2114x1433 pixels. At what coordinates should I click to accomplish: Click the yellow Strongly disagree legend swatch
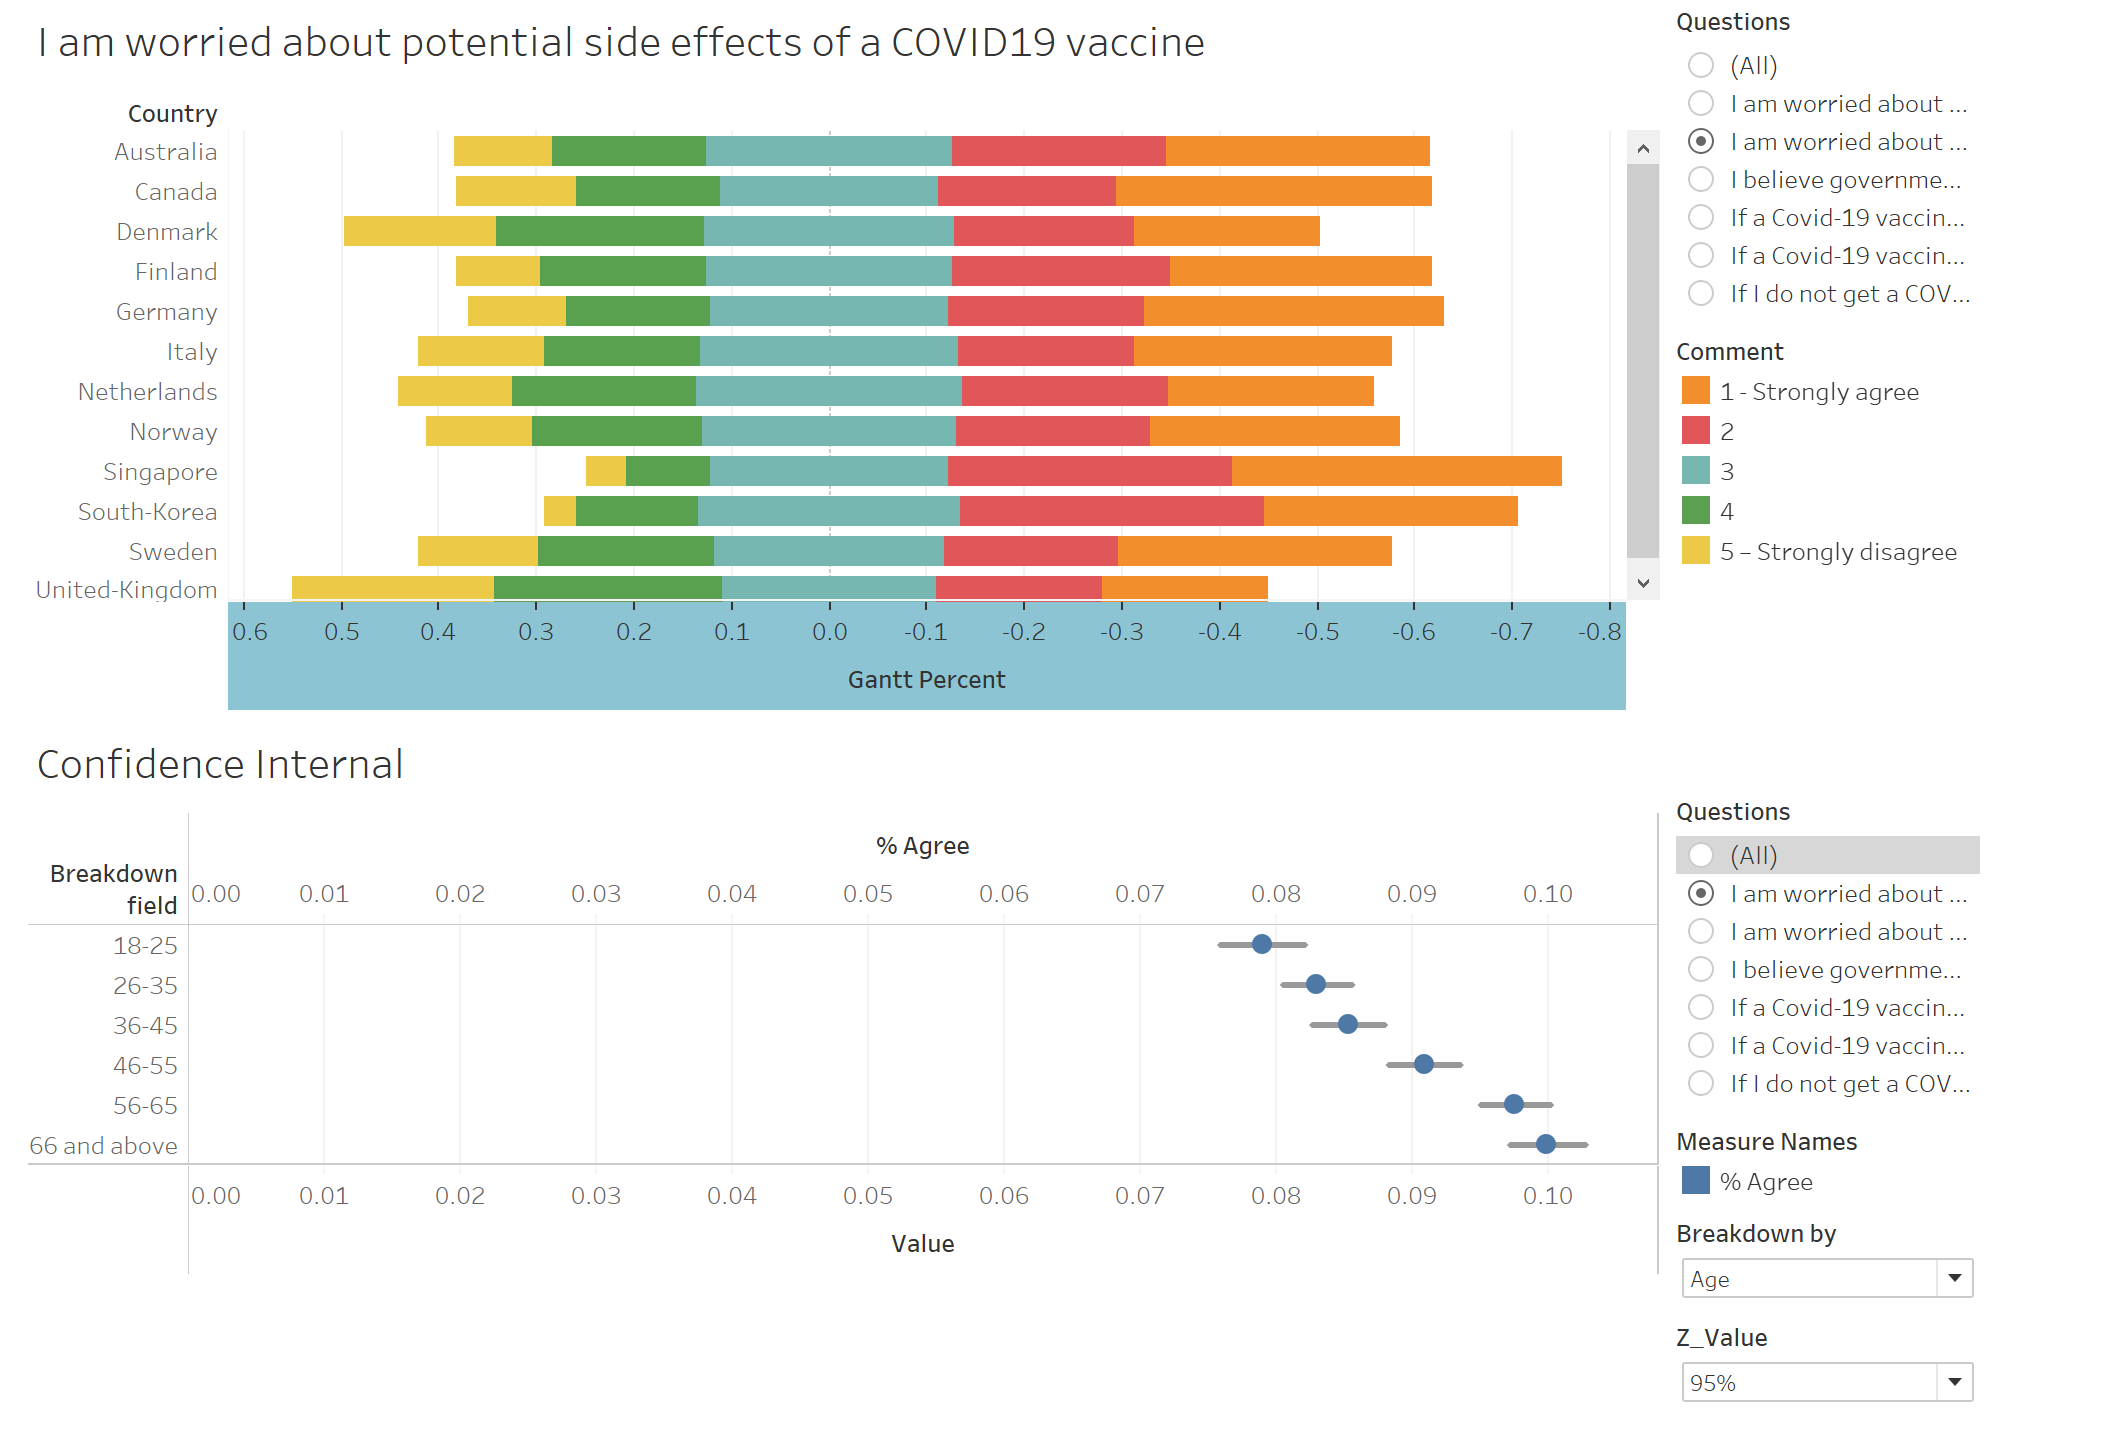[1695, 551]
